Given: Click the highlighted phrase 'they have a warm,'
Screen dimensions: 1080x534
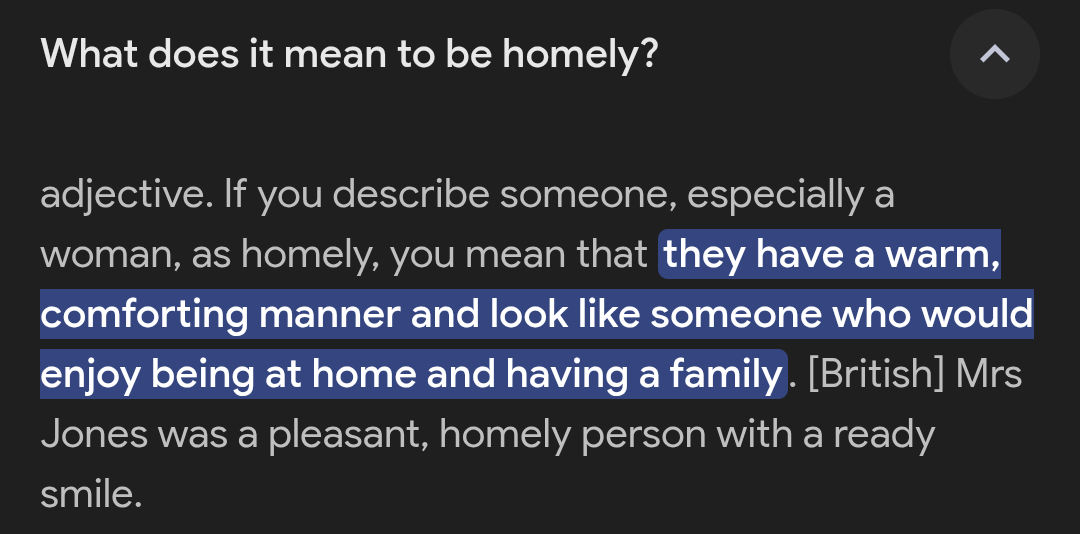Looking at the screenshot, I should click(831, 254).
